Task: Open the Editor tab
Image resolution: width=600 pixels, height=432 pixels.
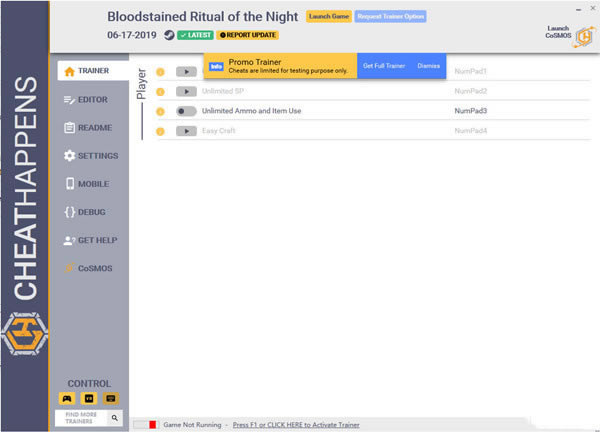Action: pos(93,99)
